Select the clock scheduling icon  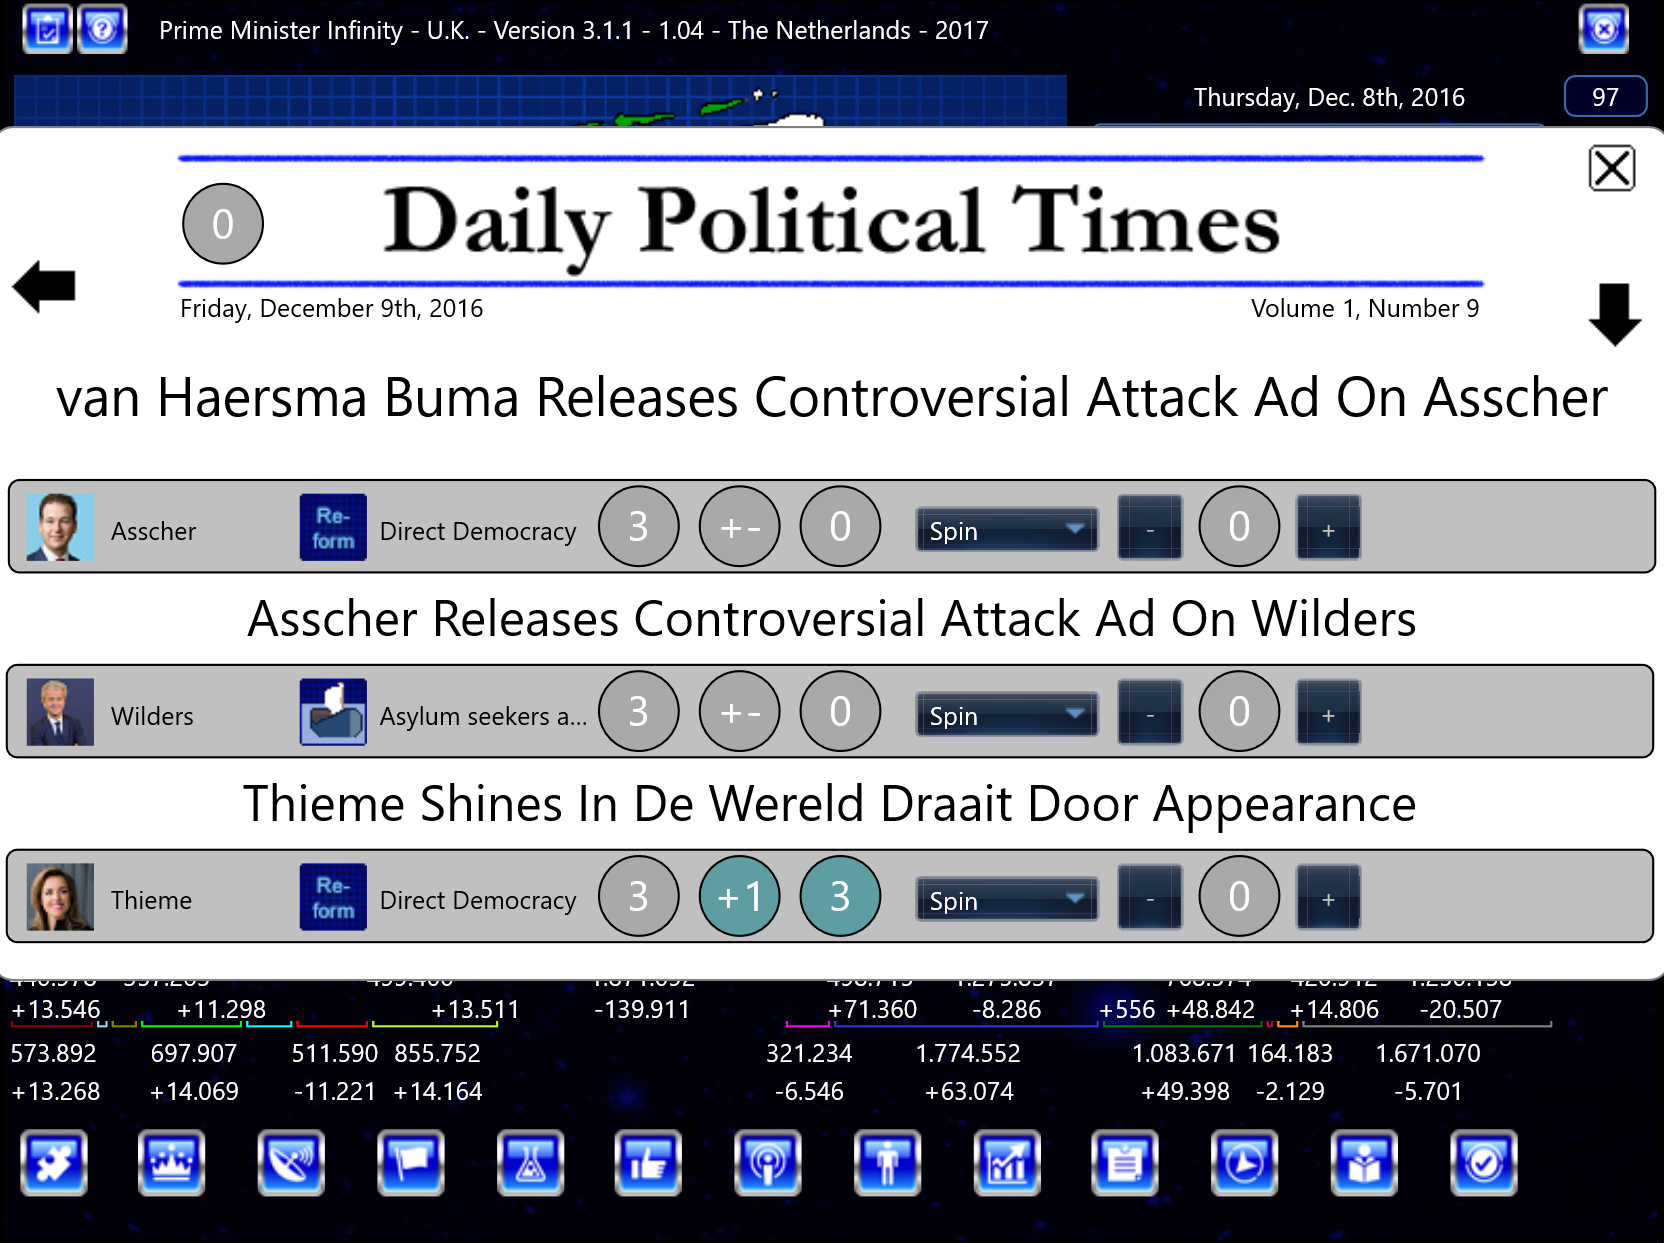pyautogui.click(x=1244, y=1163)
